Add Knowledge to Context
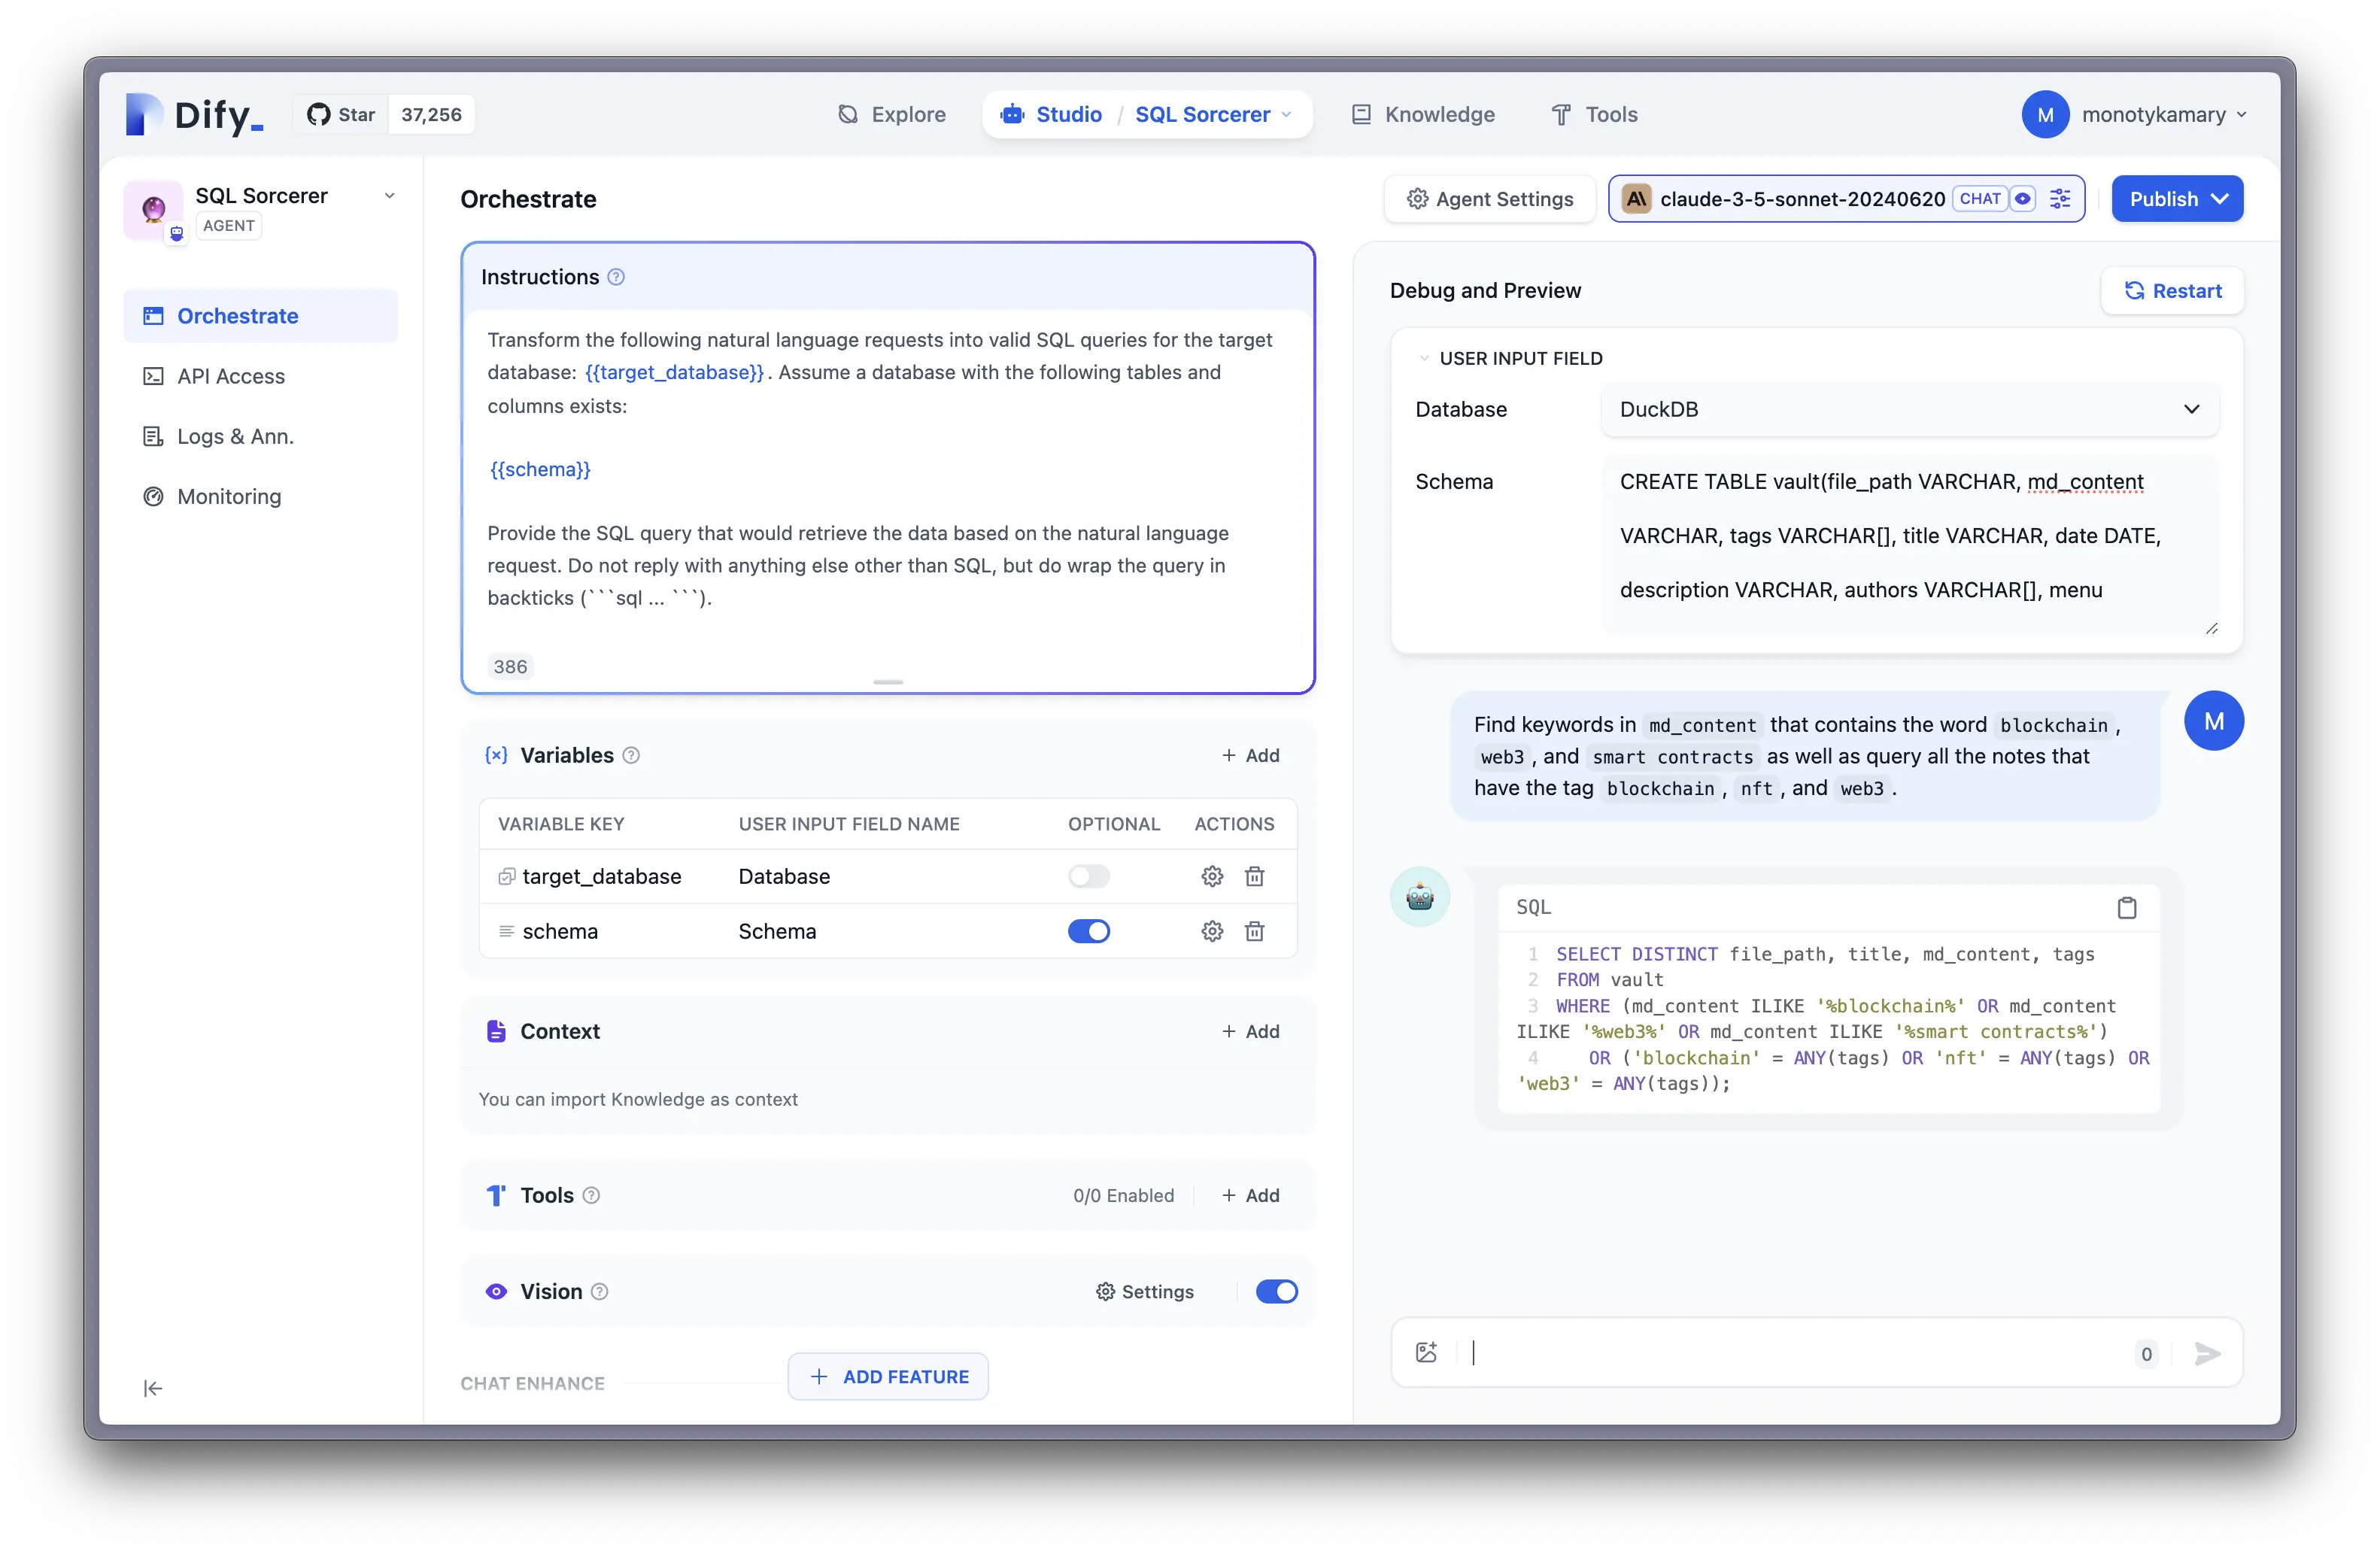Image resolution: width=2380 pixels, height=1551 pixels. (x=1250, y=1031)
